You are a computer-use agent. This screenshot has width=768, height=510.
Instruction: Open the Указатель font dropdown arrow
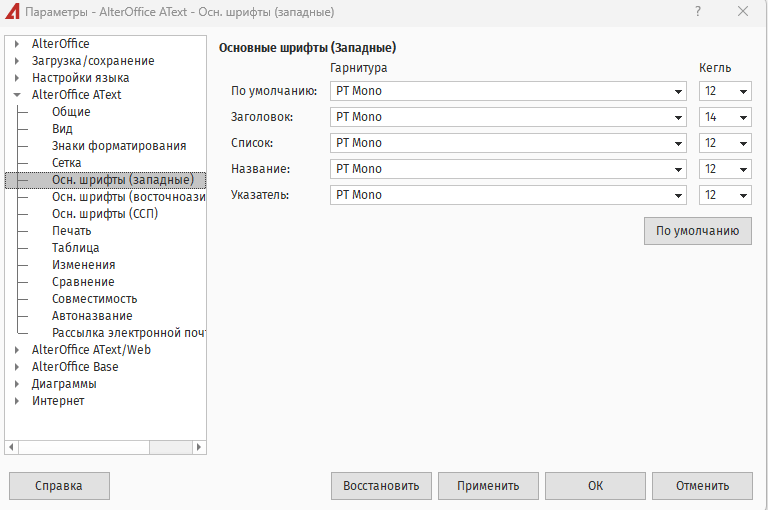[x=679, y=195]
